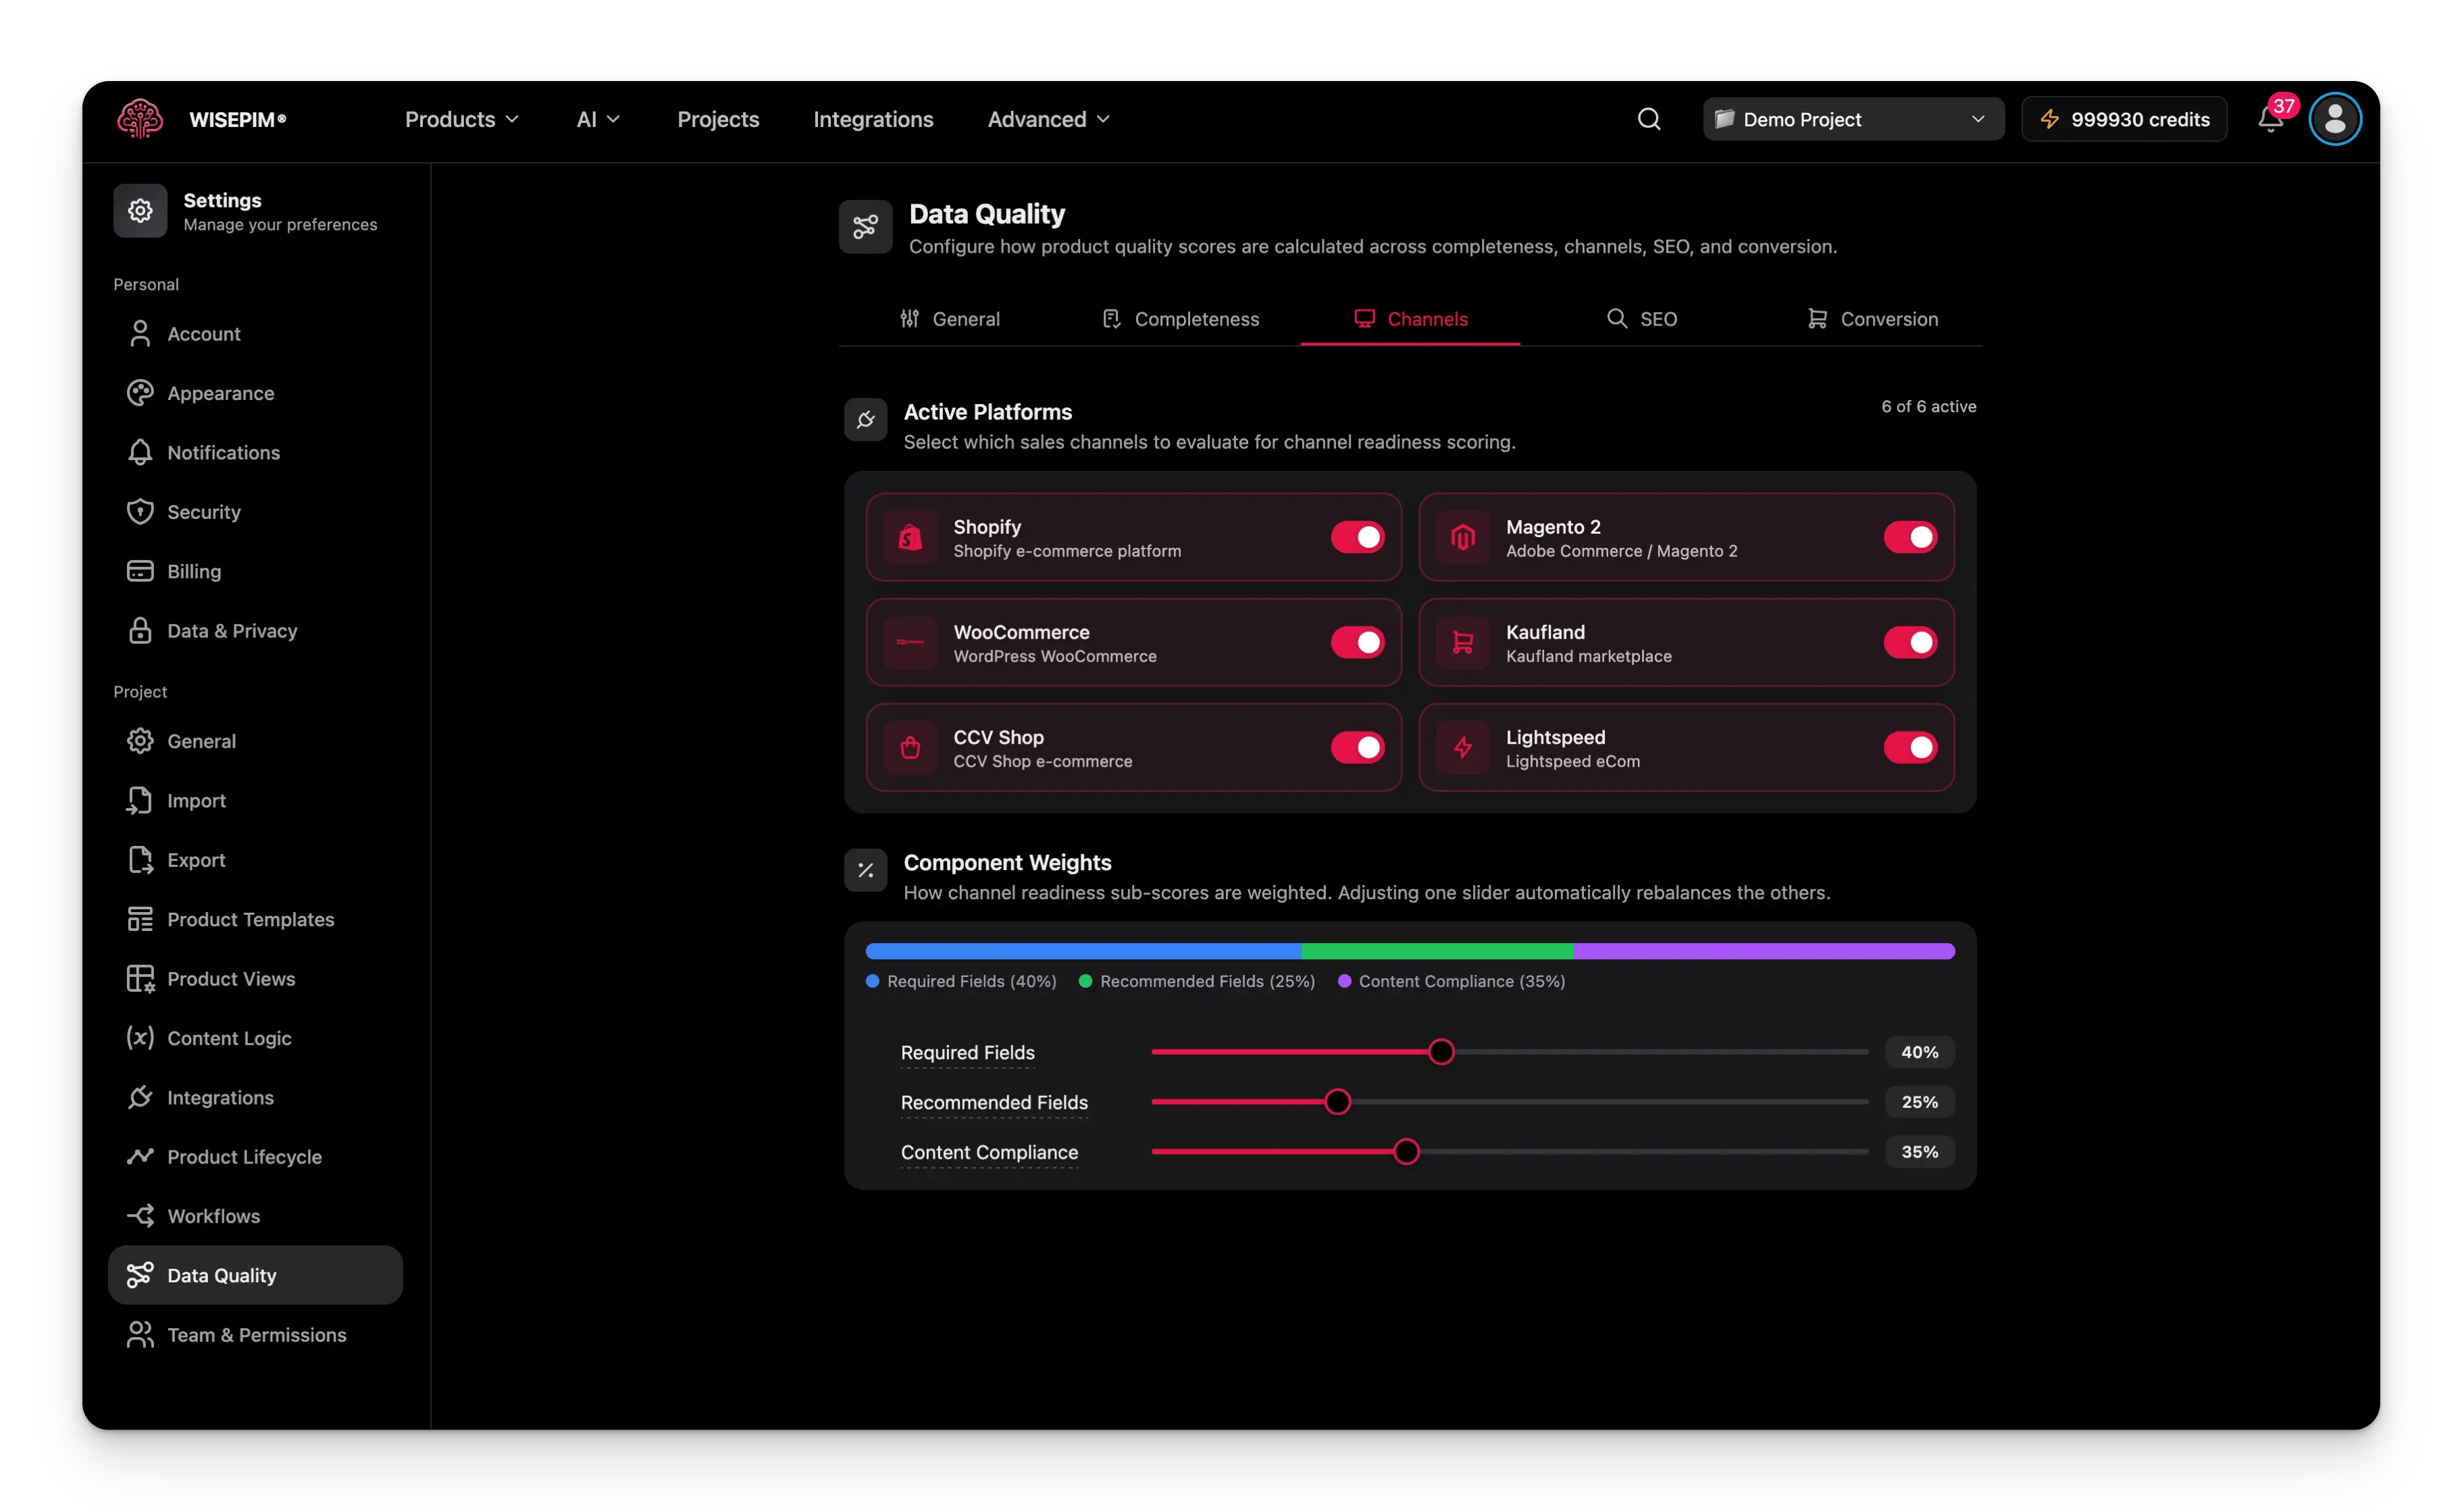Screen dimensions: 2464x1512
Task: Switch to the Conversion tab
Action: click(x=1872, y=319)
